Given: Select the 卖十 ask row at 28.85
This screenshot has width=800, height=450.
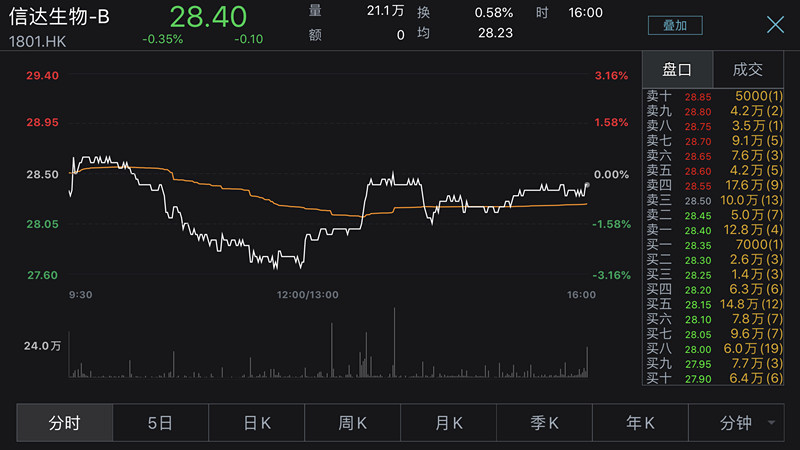Looking at the screenshot, I should pos(714,96).
